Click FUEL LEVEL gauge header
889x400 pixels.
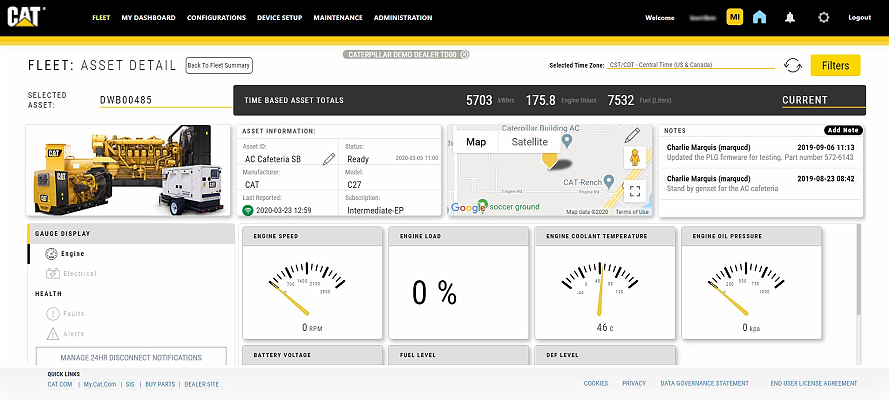459,355
